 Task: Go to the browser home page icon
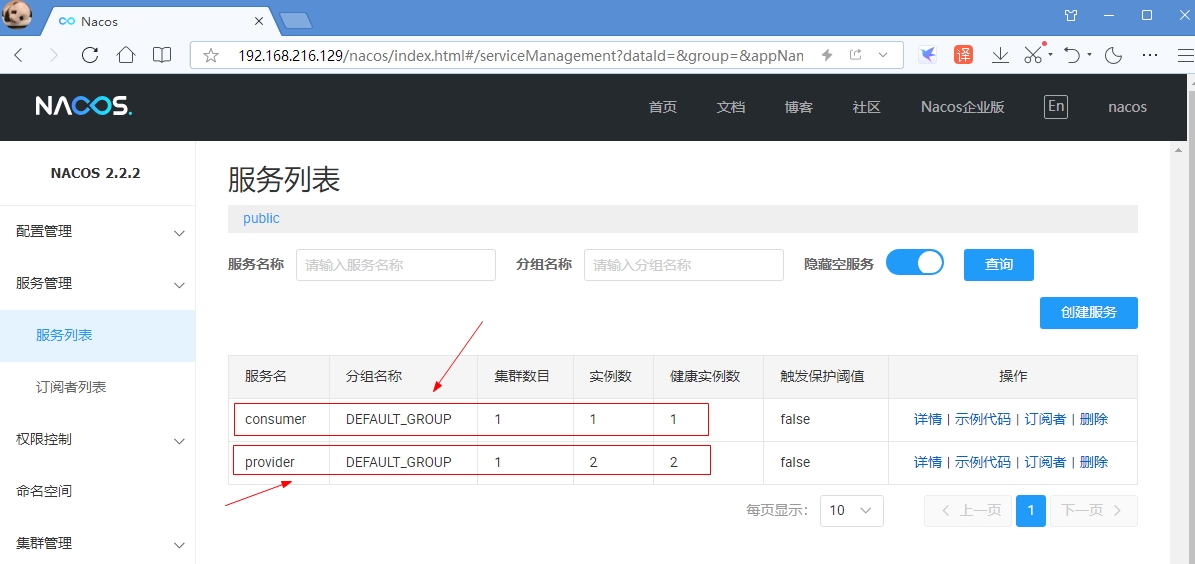(x=126, y=55)
